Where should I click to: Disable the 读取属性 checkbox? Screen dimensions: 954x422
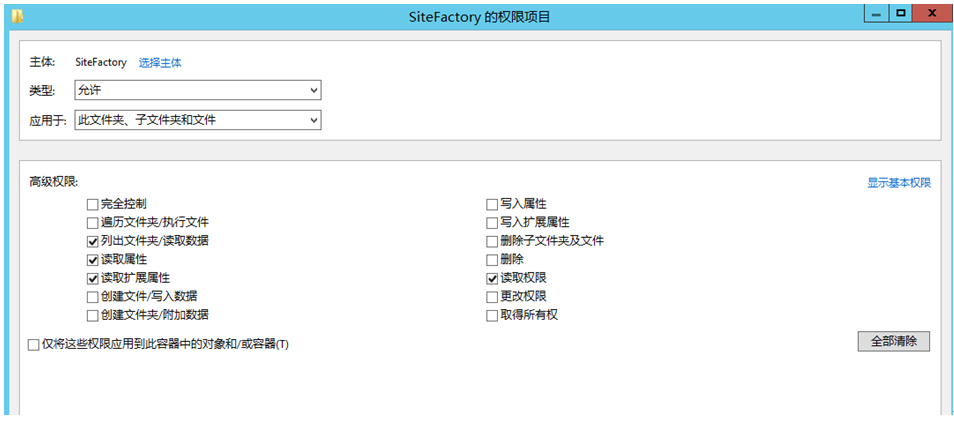coord(93,259)
